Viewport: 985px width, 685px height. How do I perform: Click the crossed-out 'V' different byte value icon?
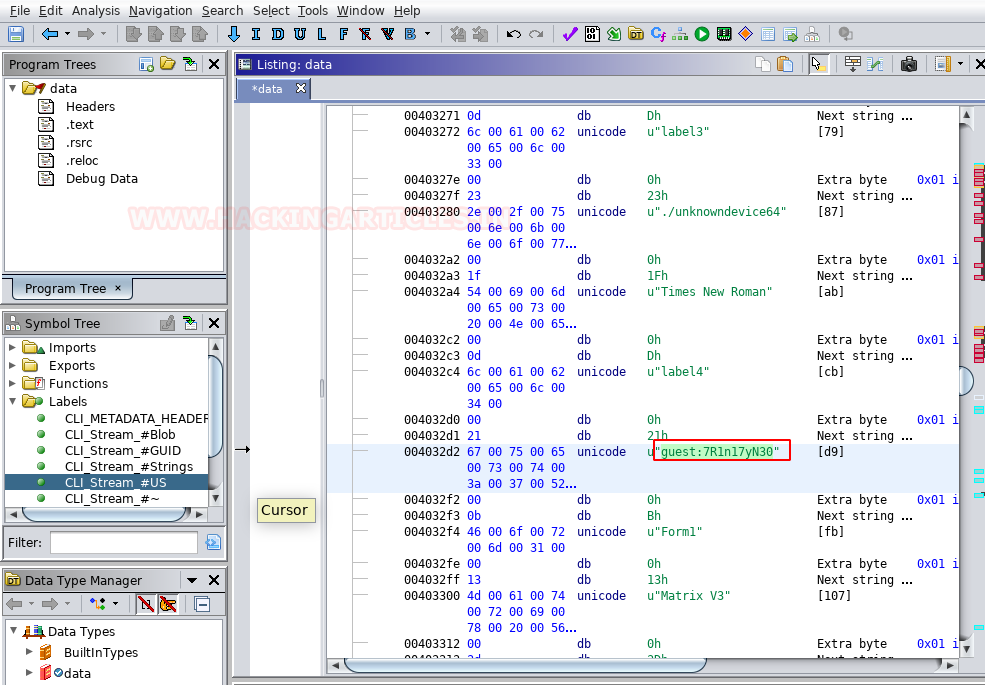tap(388, 34)
